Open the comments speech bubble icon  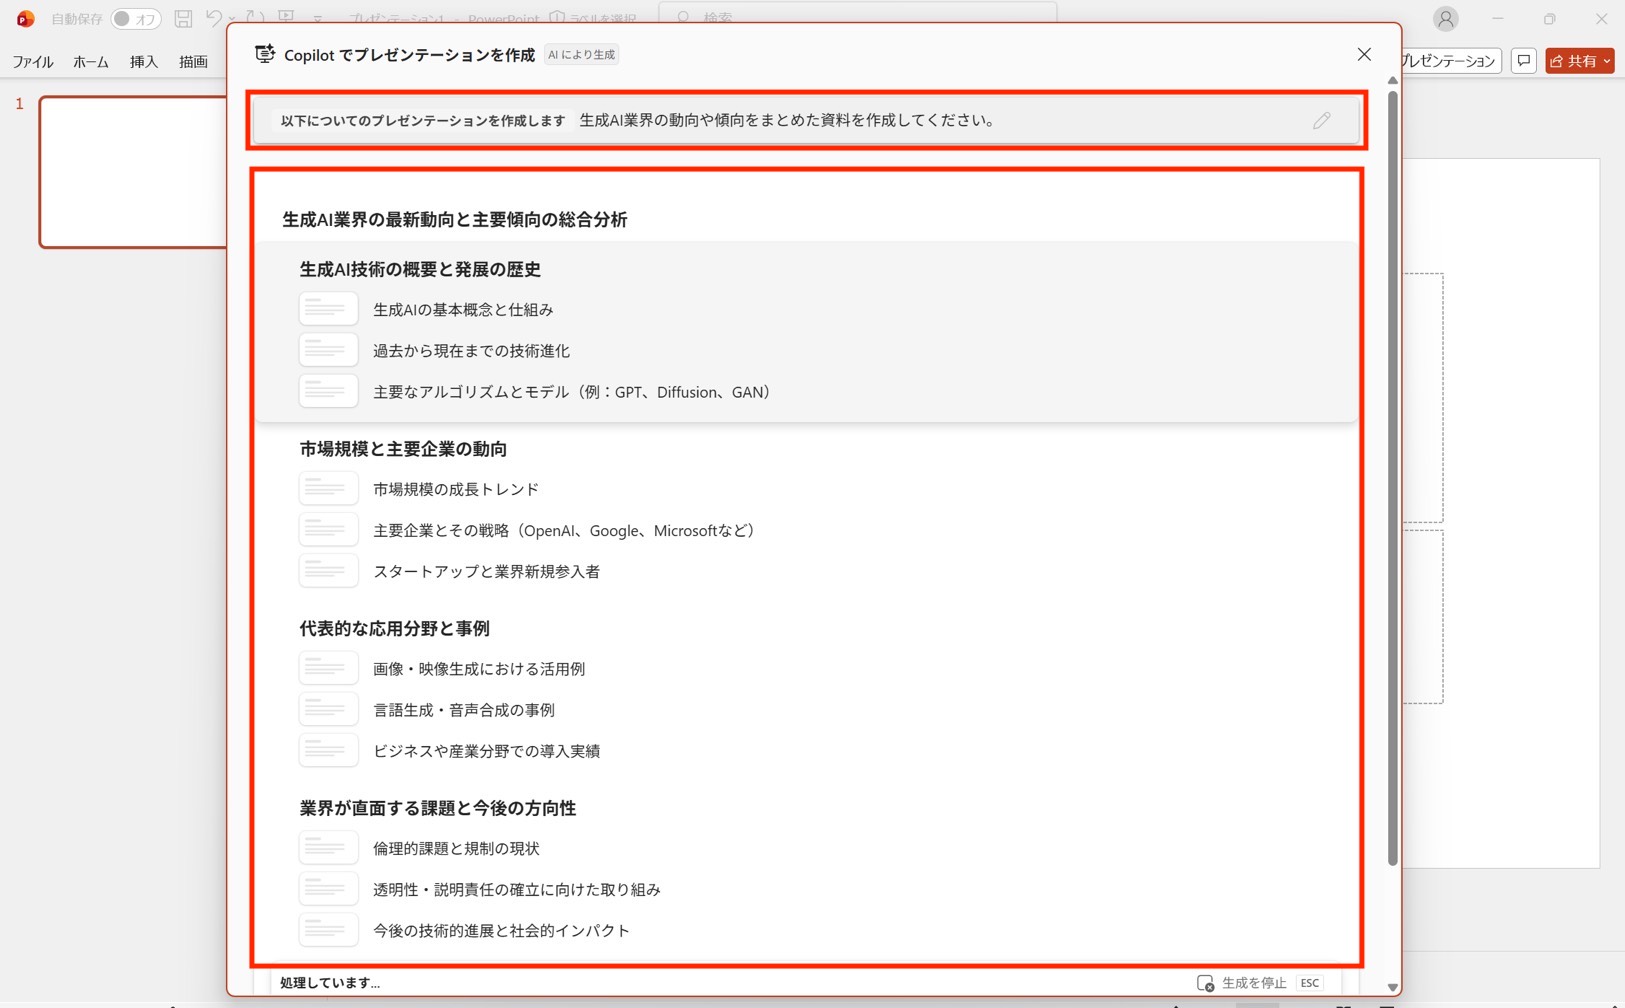coord(1523,61)
